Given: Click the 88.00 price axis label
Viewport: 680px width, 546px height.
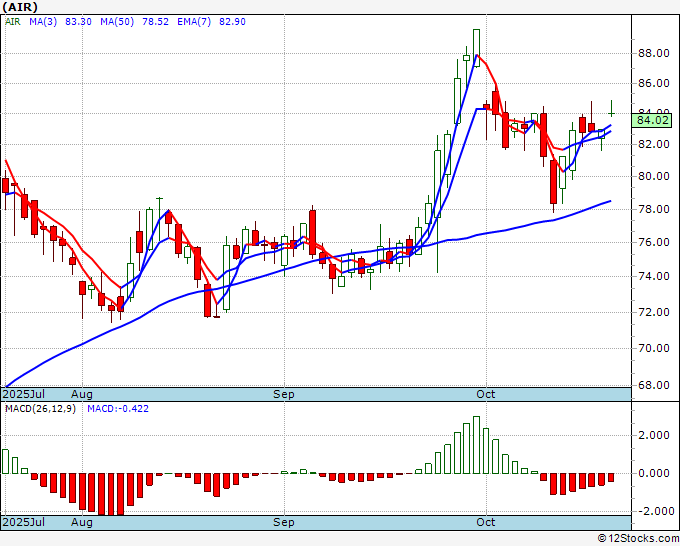Looking at the screenshot, I should pos(653,53).
